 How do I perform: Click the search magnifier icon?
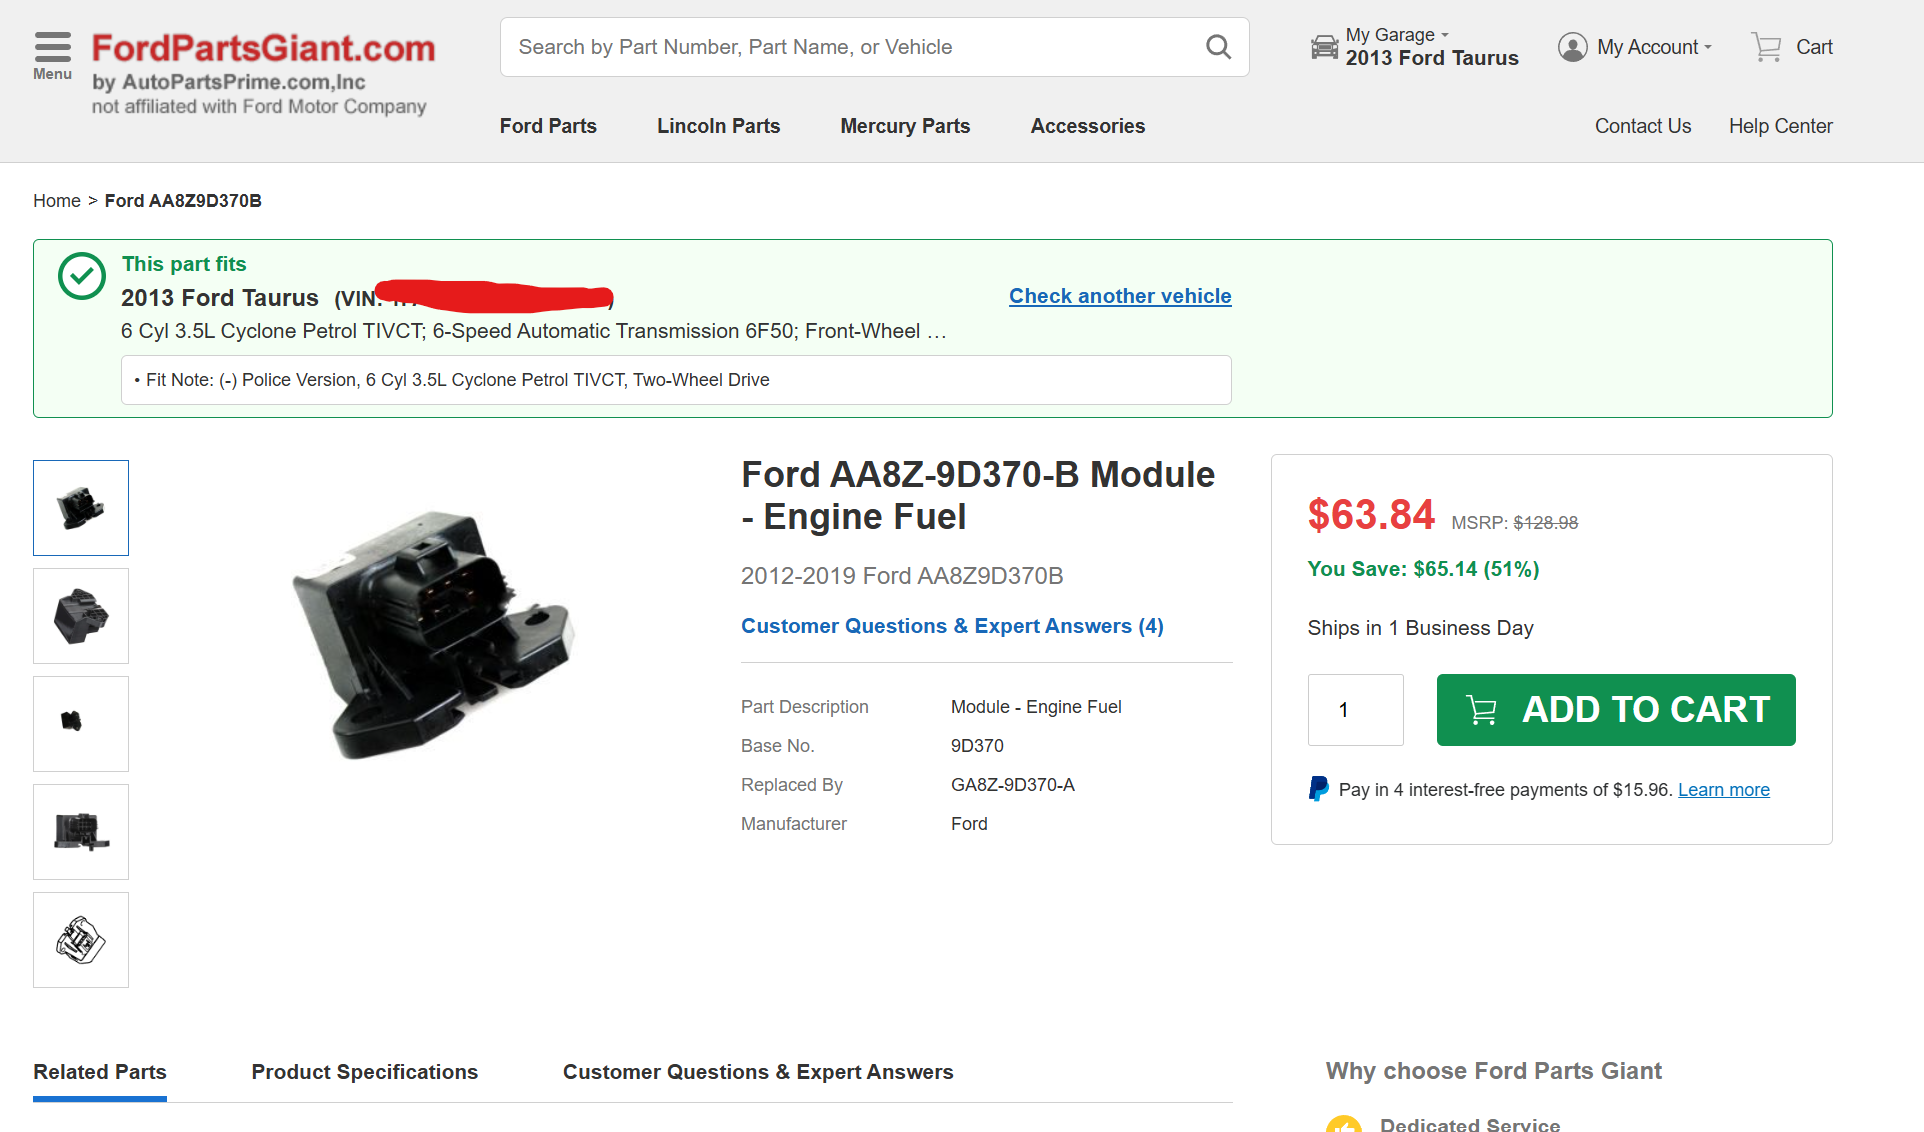1218,47
